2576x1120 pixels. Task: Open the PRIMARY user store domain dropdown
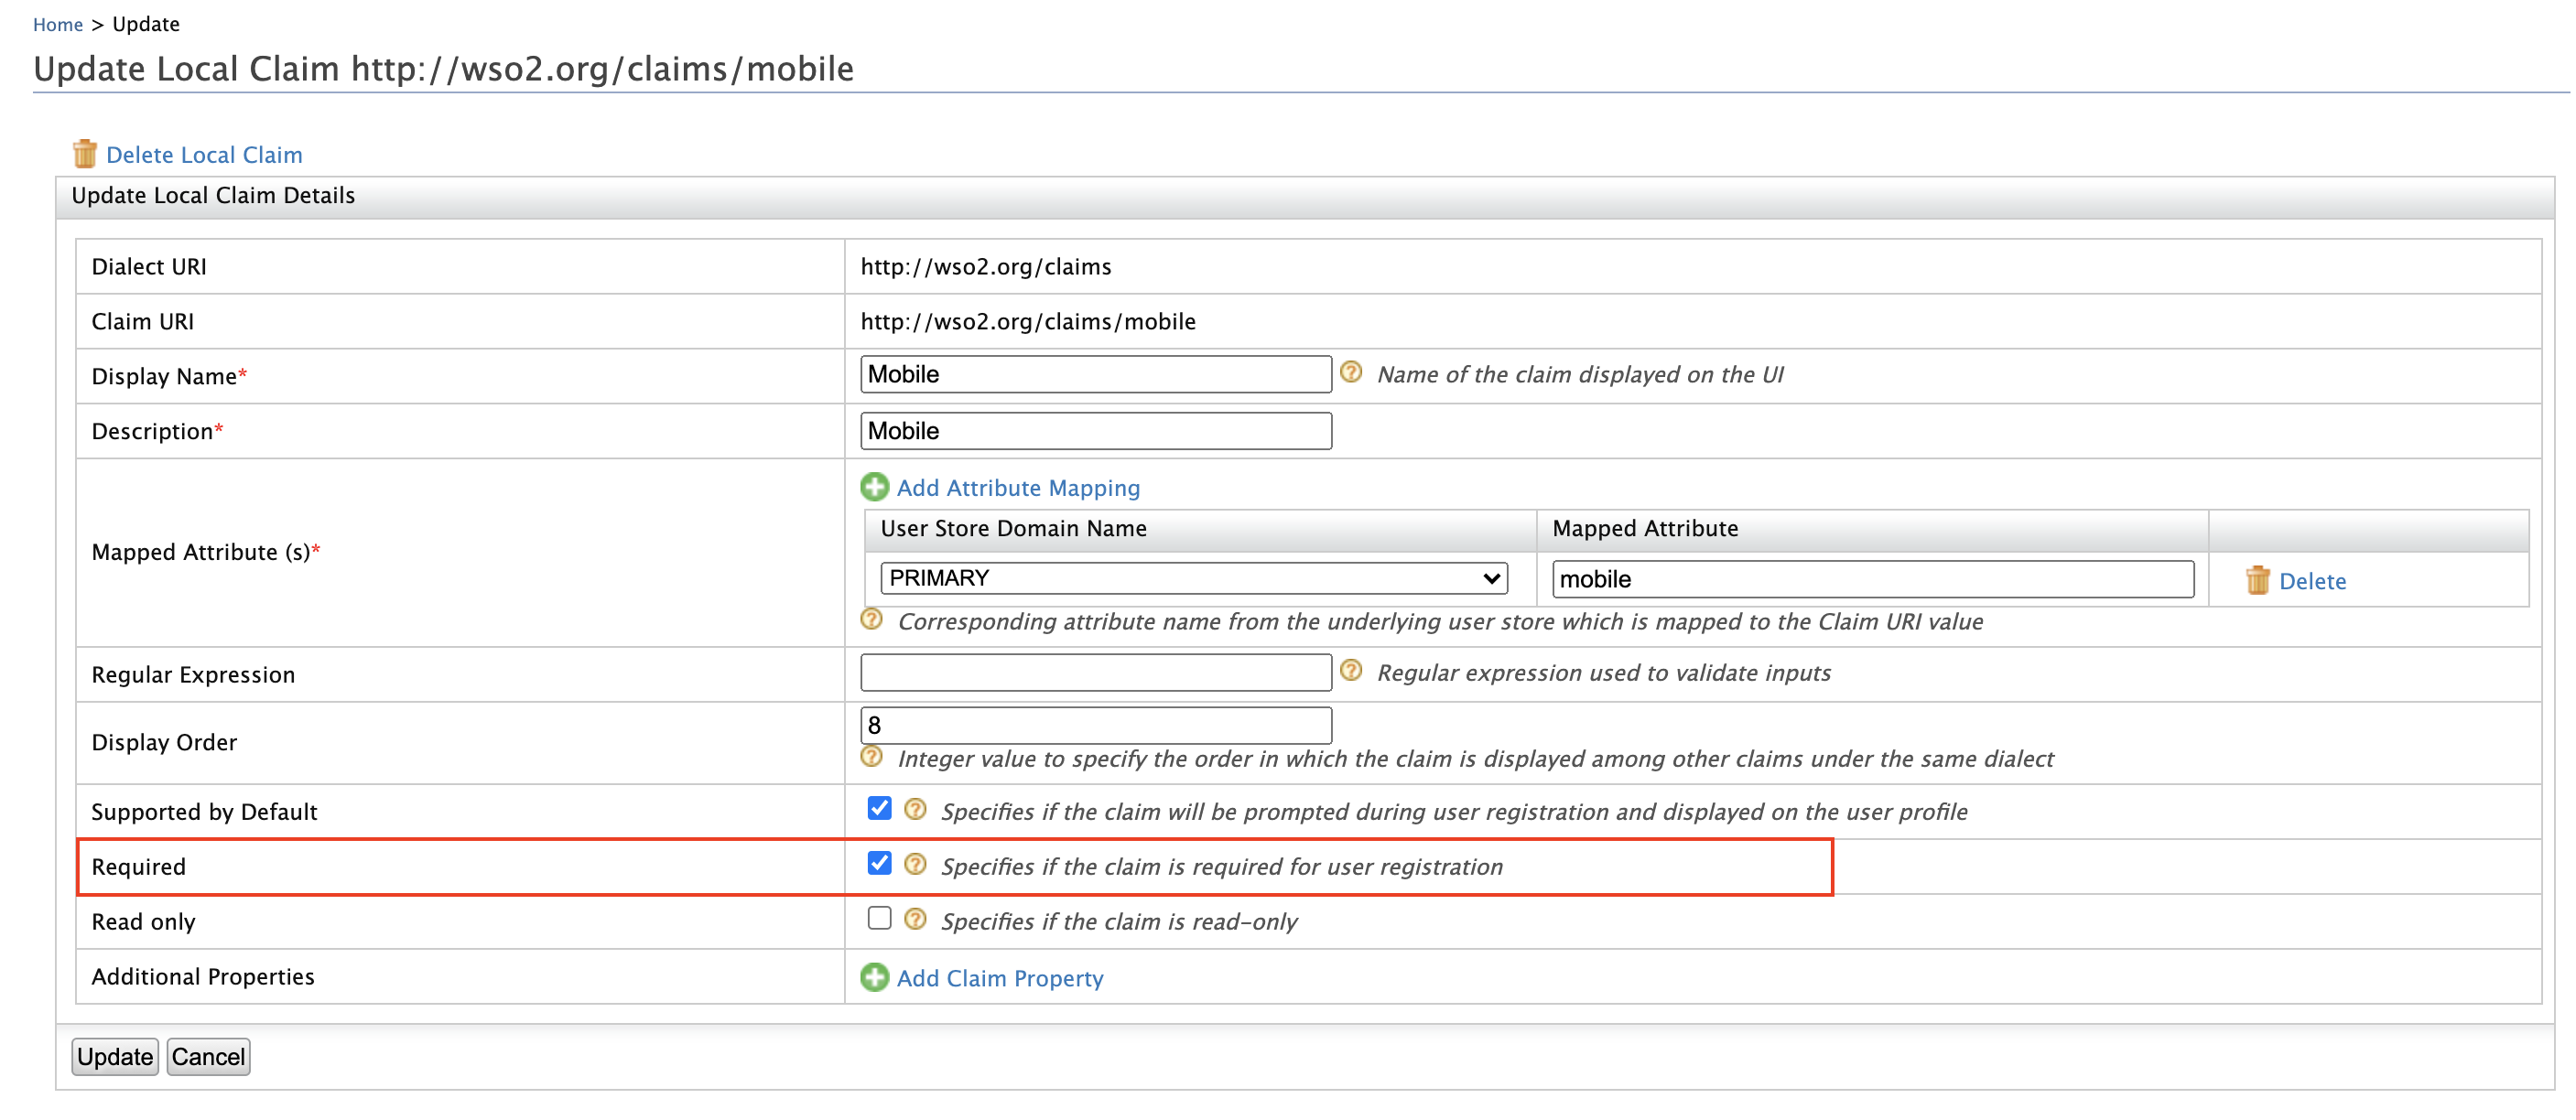click(x=1194, y=578)
